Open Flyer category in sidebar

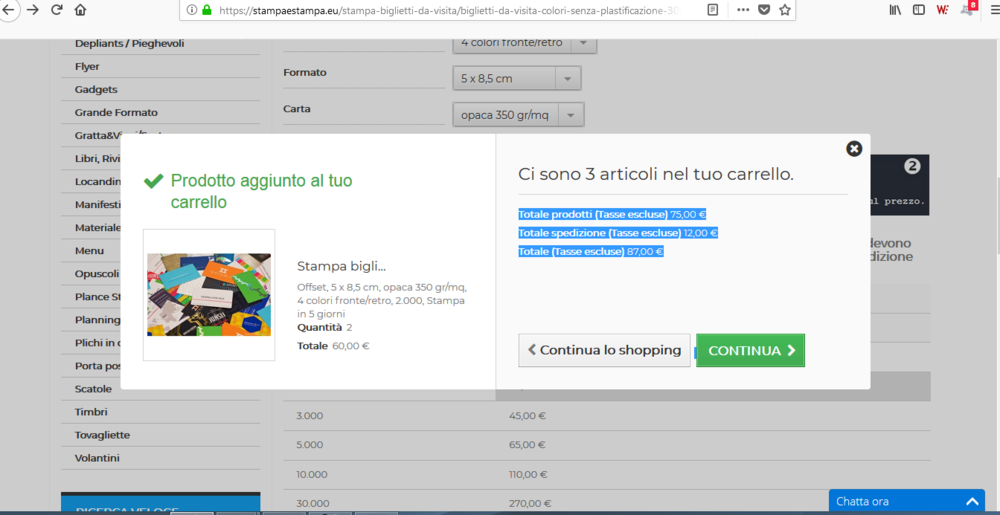[87, 66]
